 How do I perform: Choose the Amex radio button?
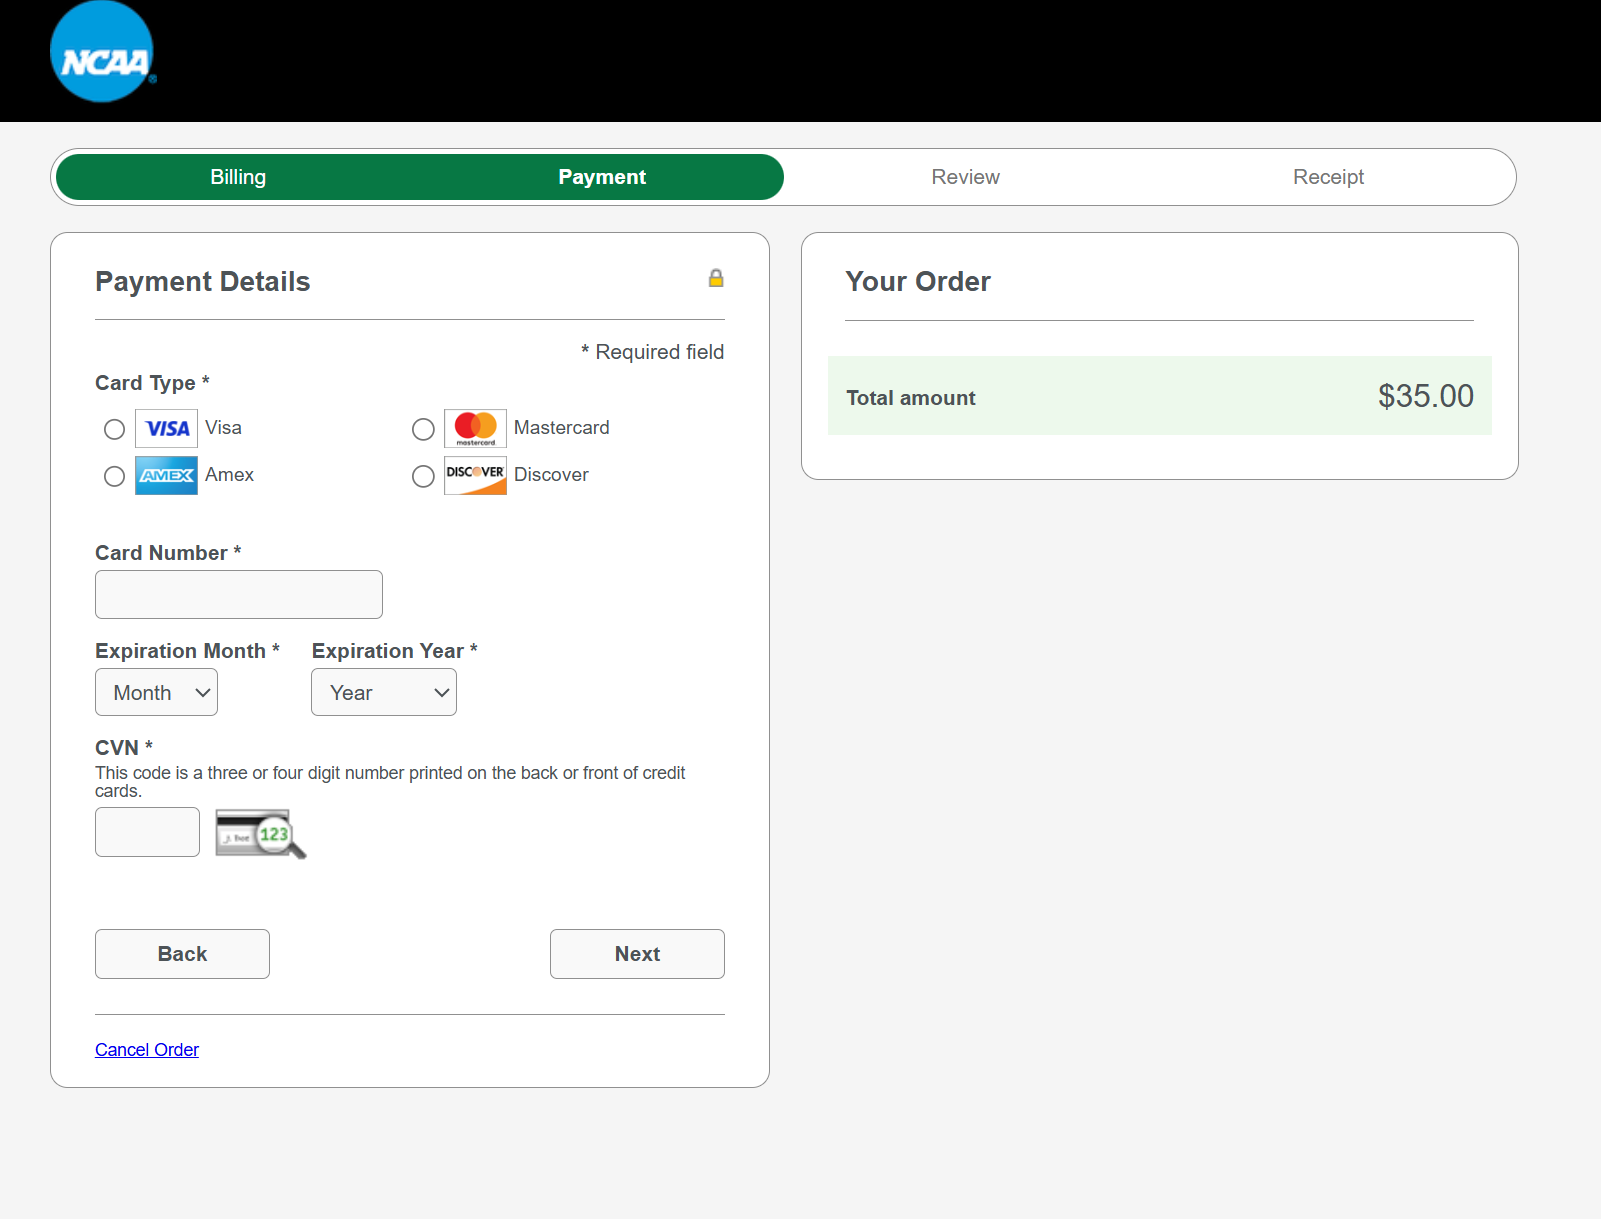click(x=114, y=476)
